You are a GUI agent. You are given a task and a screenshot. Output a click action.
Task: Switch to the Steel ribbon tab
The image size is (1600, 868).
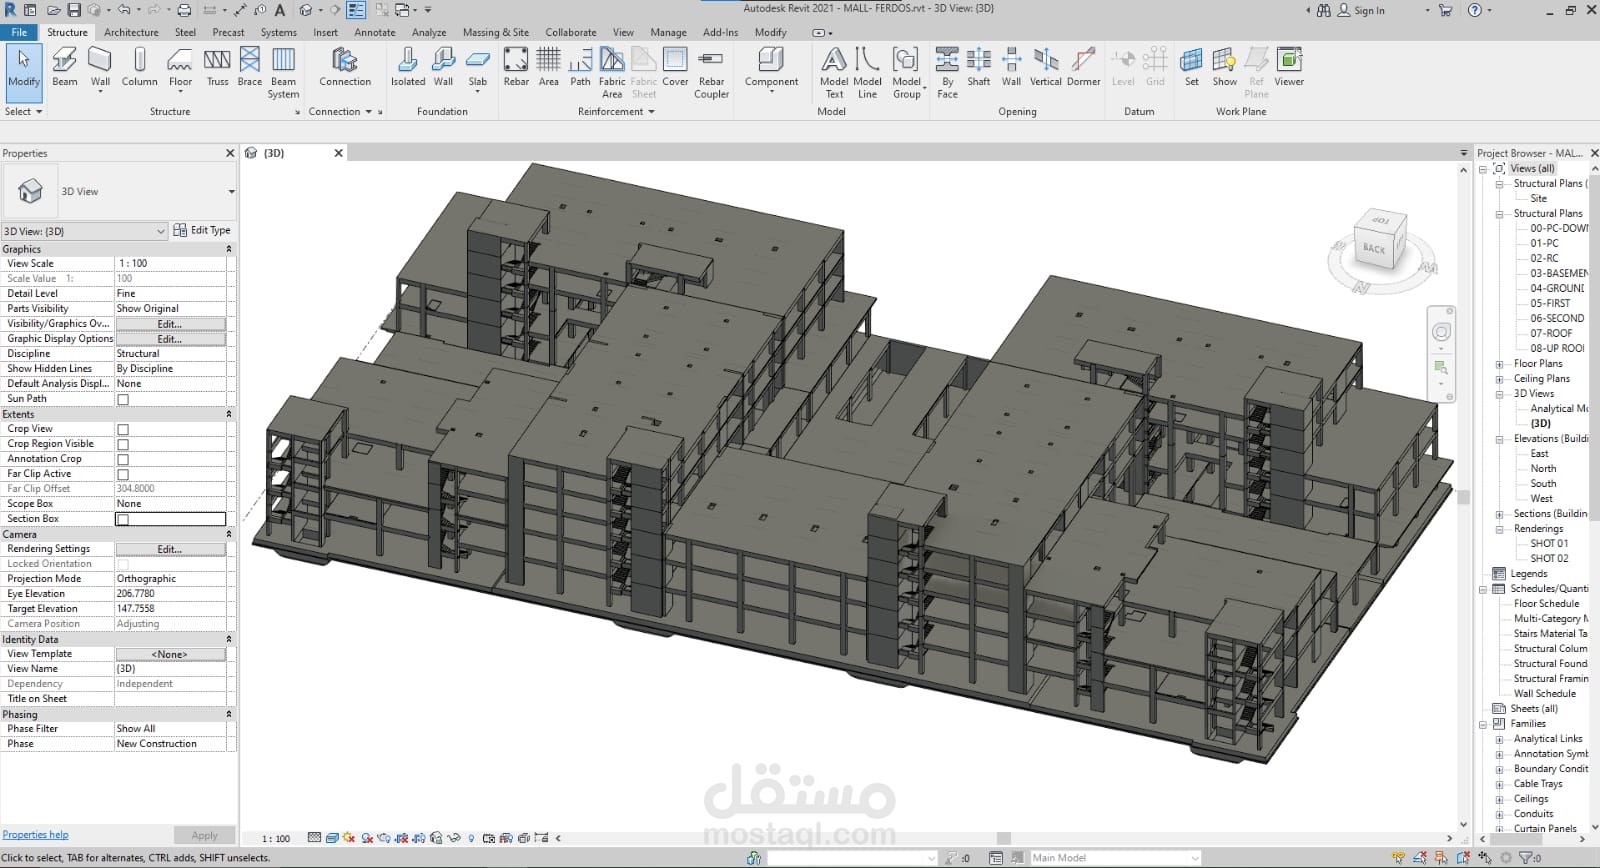(185, 32)
